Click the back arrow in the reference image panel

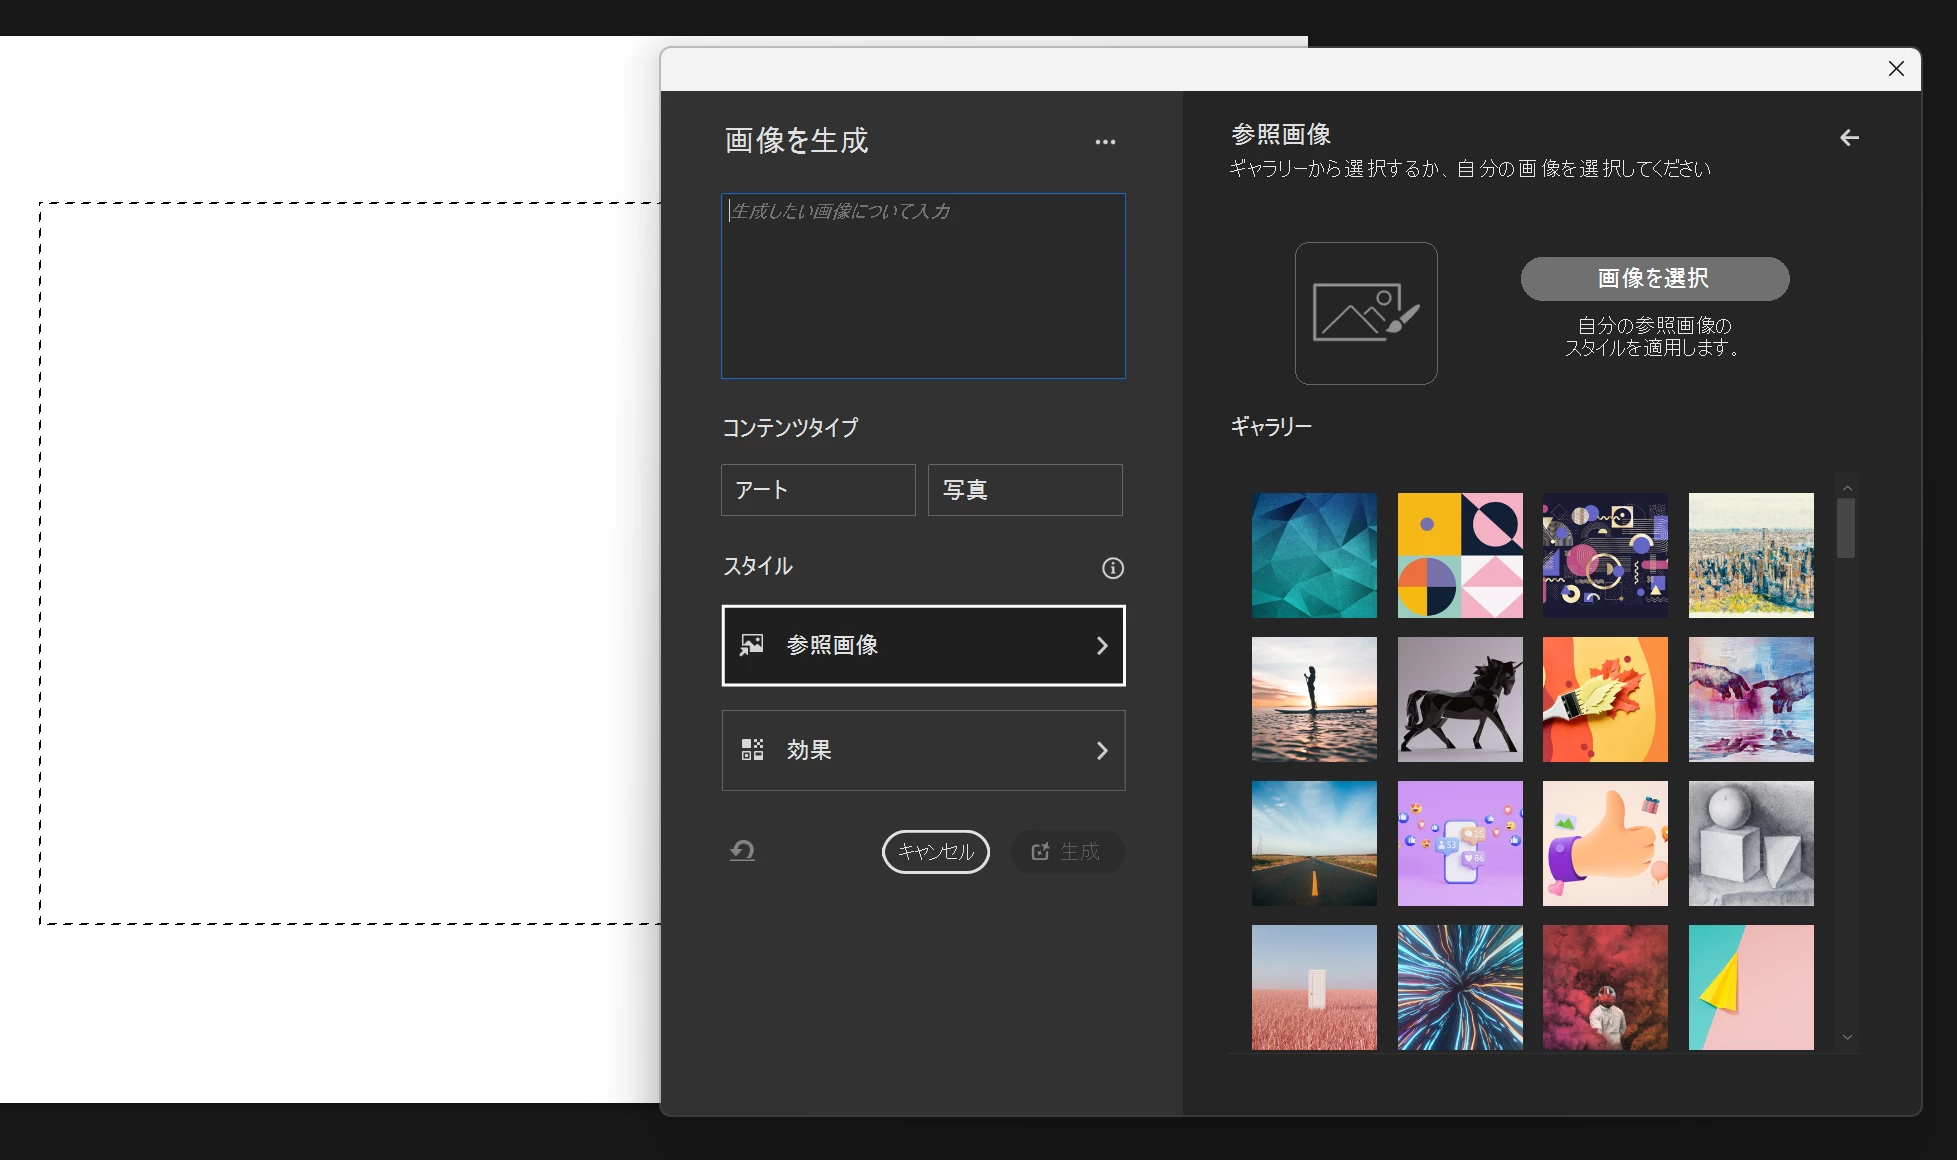tap(1849, 138)
